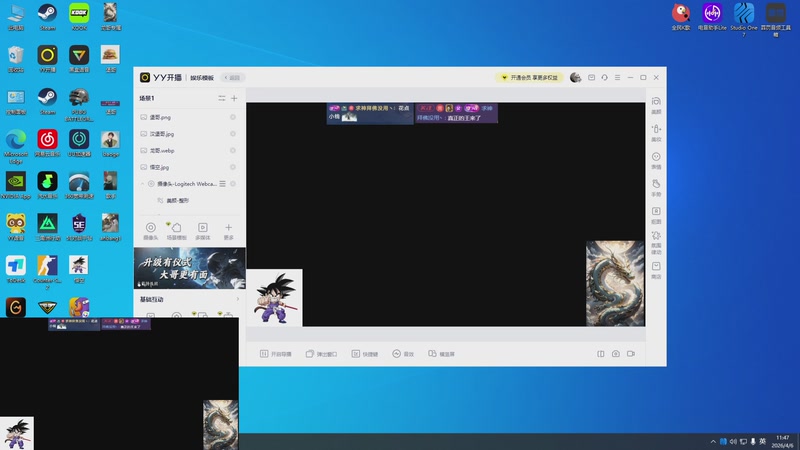Open Steam shortcut in top desktop row
The height and width of the screenshot is (450, 800).
point(47,17)
